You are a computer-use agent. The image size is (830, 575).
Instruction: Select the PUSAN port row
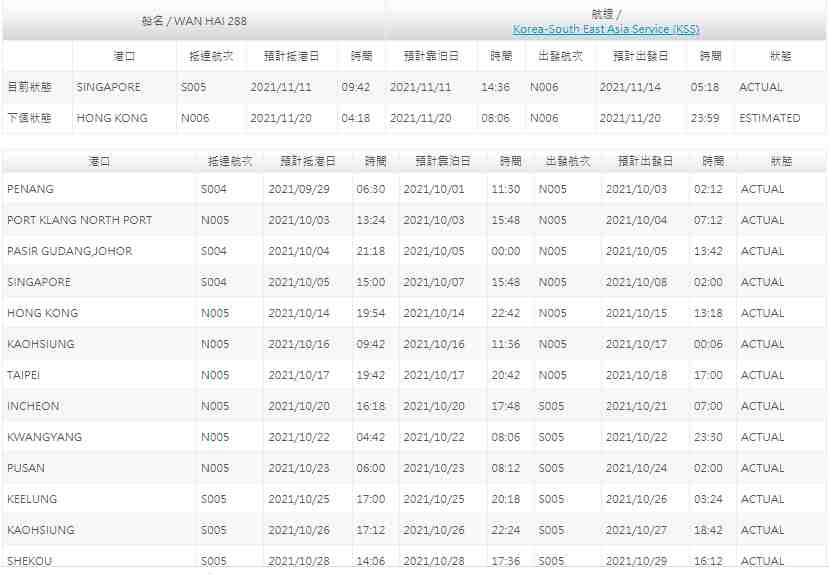(x=414, y=468)
